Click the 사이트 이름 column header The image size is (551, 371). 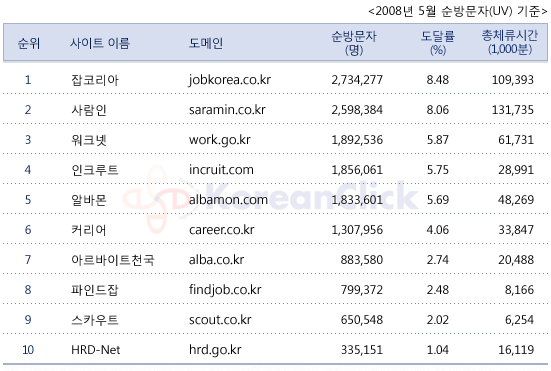[x=100, y=43]
